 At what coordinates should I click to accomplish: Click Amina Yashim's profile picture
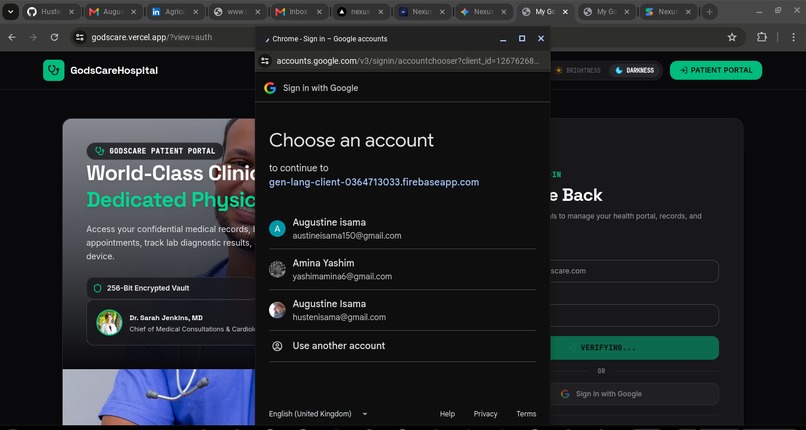click(x=277, y=269)
